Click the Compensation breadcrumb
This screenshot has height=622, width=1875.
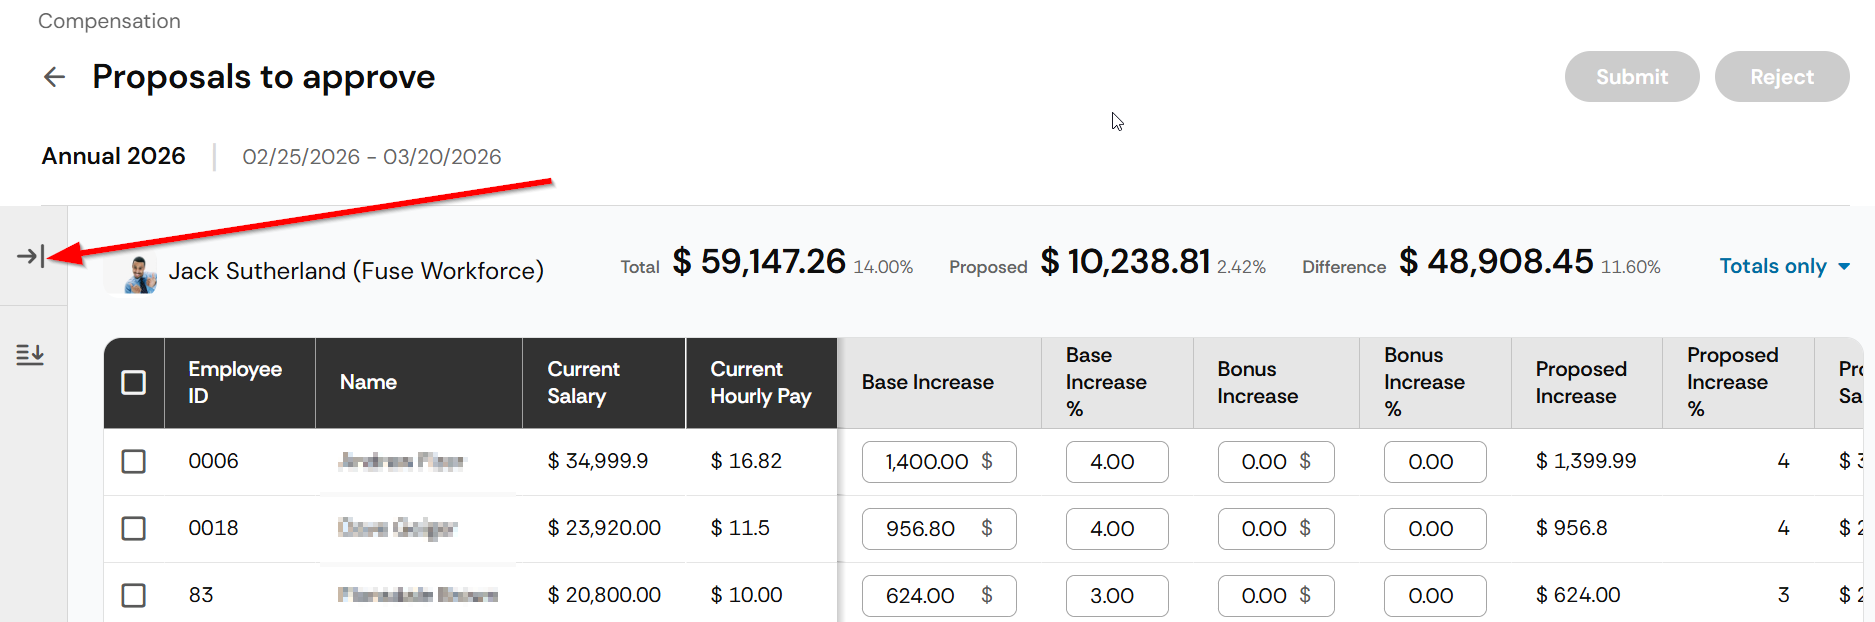109,21
